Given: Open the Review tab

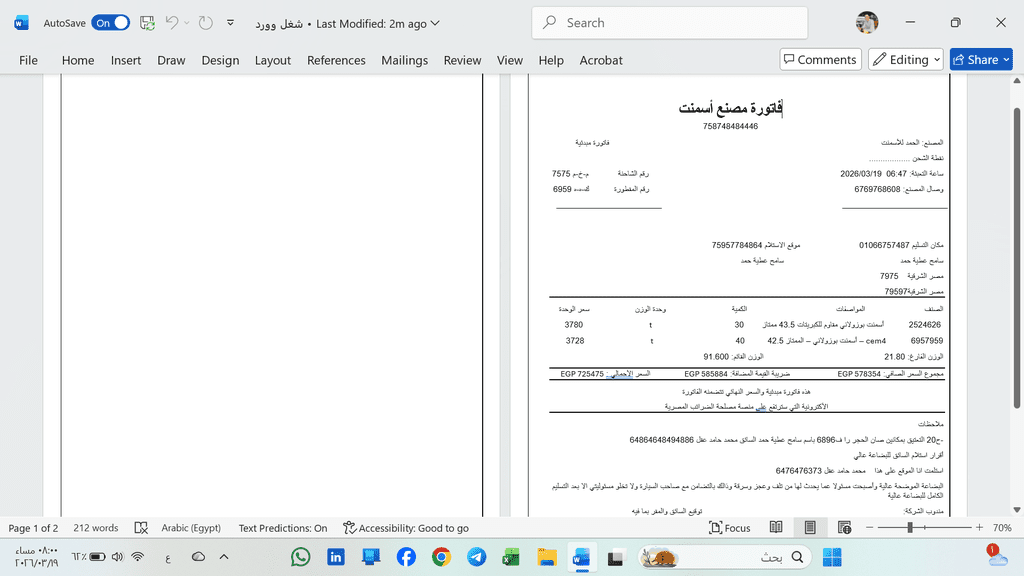Looking at the screenshot, I should (462, 60).
